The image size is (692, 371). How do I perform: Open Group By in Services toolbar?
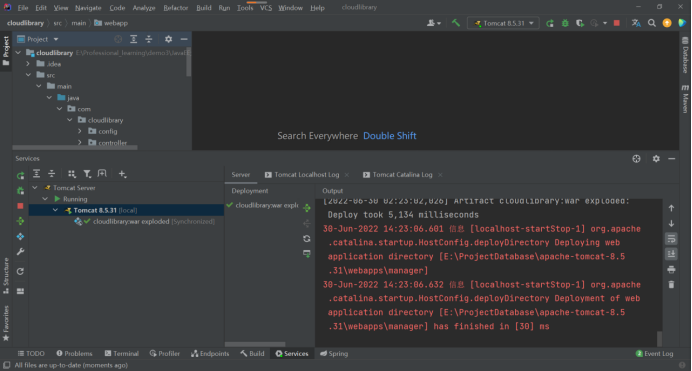[72, 174]
